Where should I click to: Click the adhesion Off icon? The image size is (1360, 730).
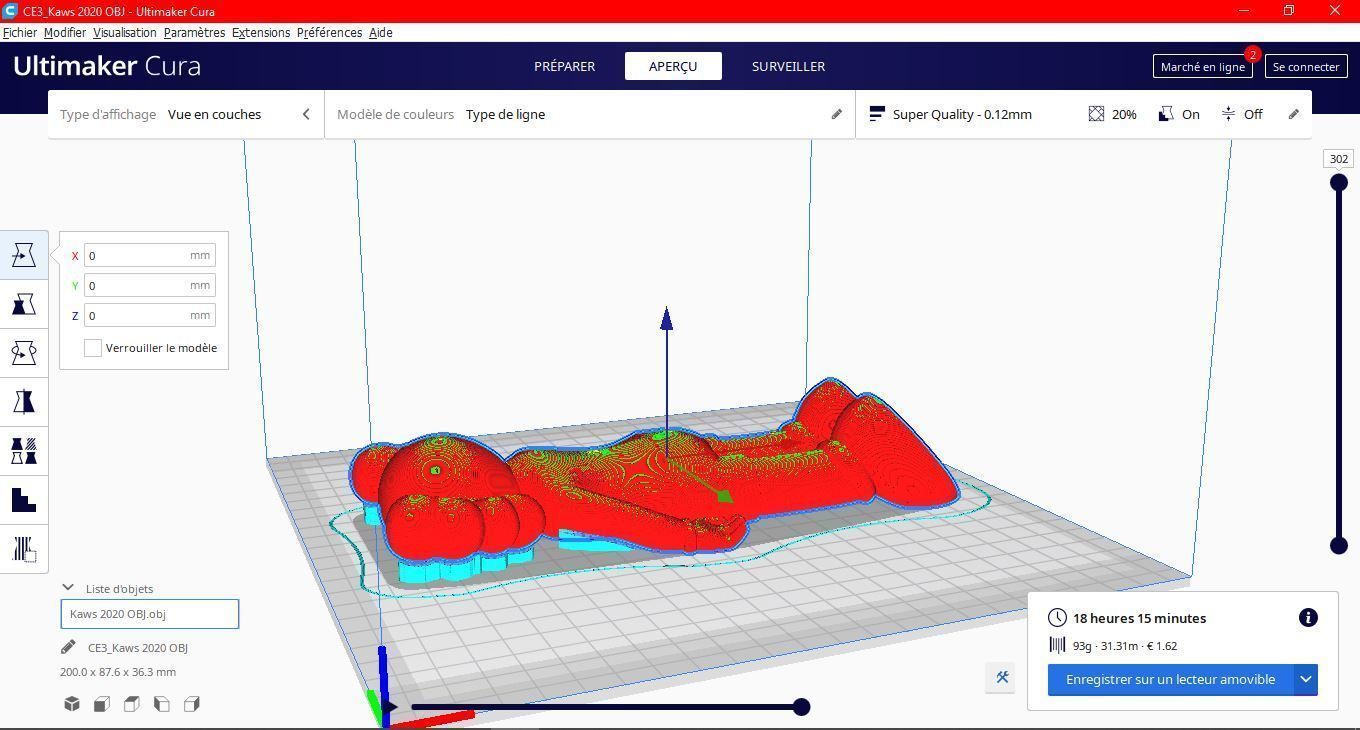(1228, 114)
